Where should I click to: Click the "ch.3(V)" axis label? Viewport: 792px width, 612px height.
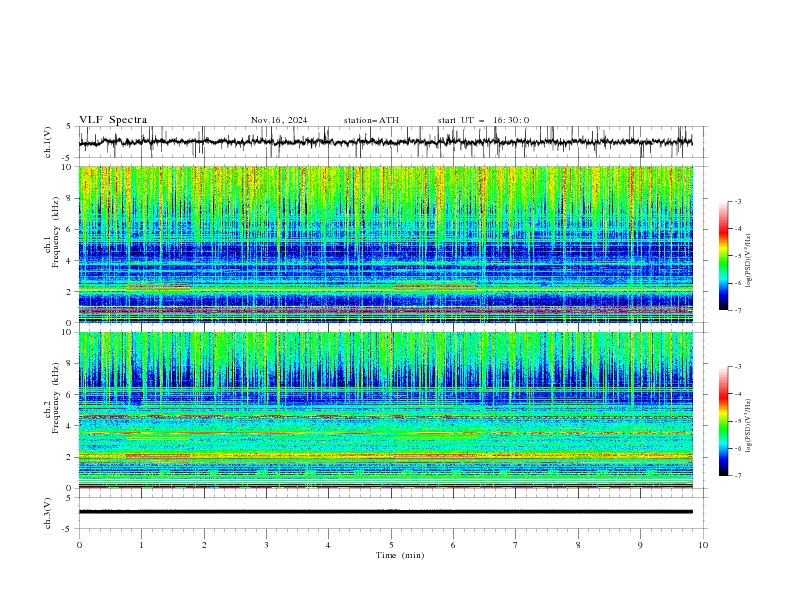[x=48, y=513]
